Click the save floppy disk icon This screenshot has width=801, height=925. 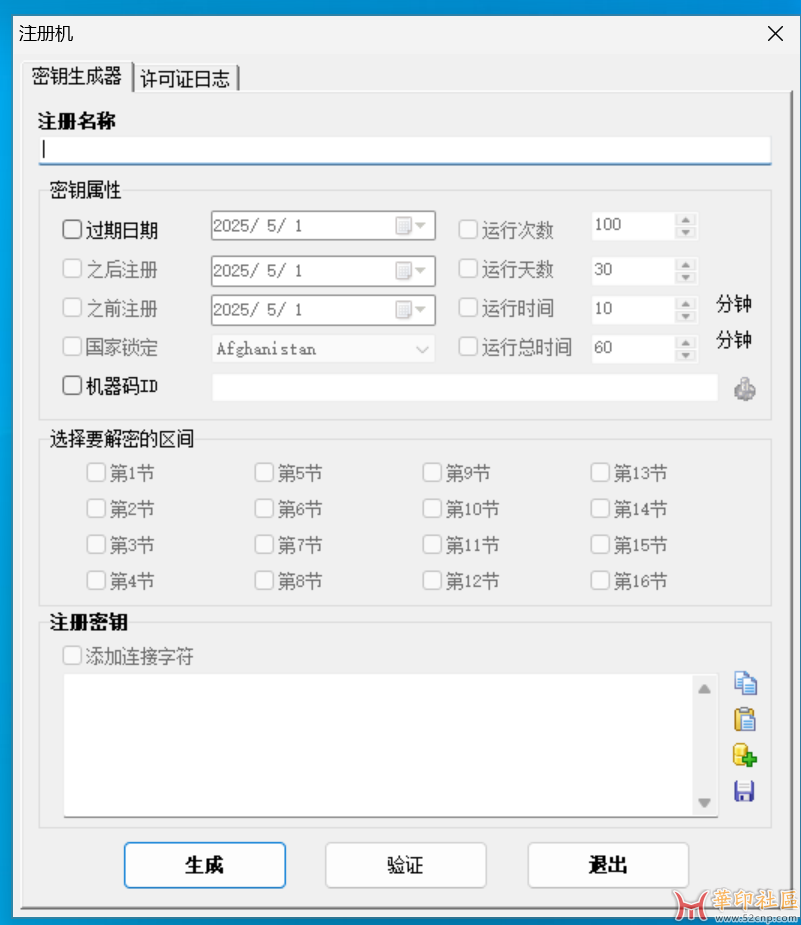pos(744,792)
